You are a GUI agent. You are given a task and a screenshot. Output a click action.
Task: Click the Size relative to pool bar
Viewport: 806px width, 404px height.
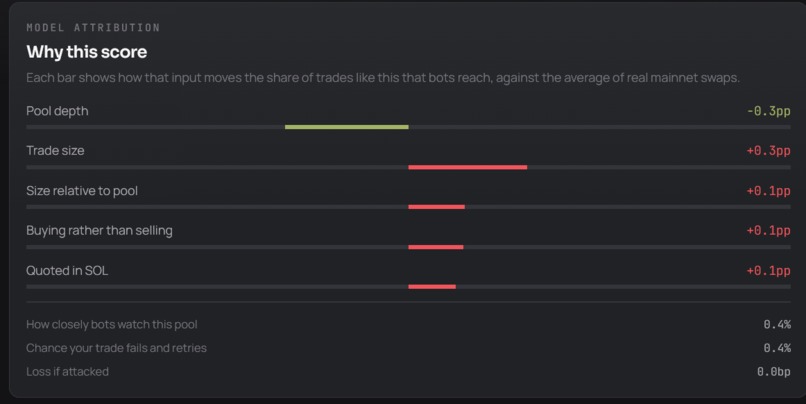click(436, 207)
